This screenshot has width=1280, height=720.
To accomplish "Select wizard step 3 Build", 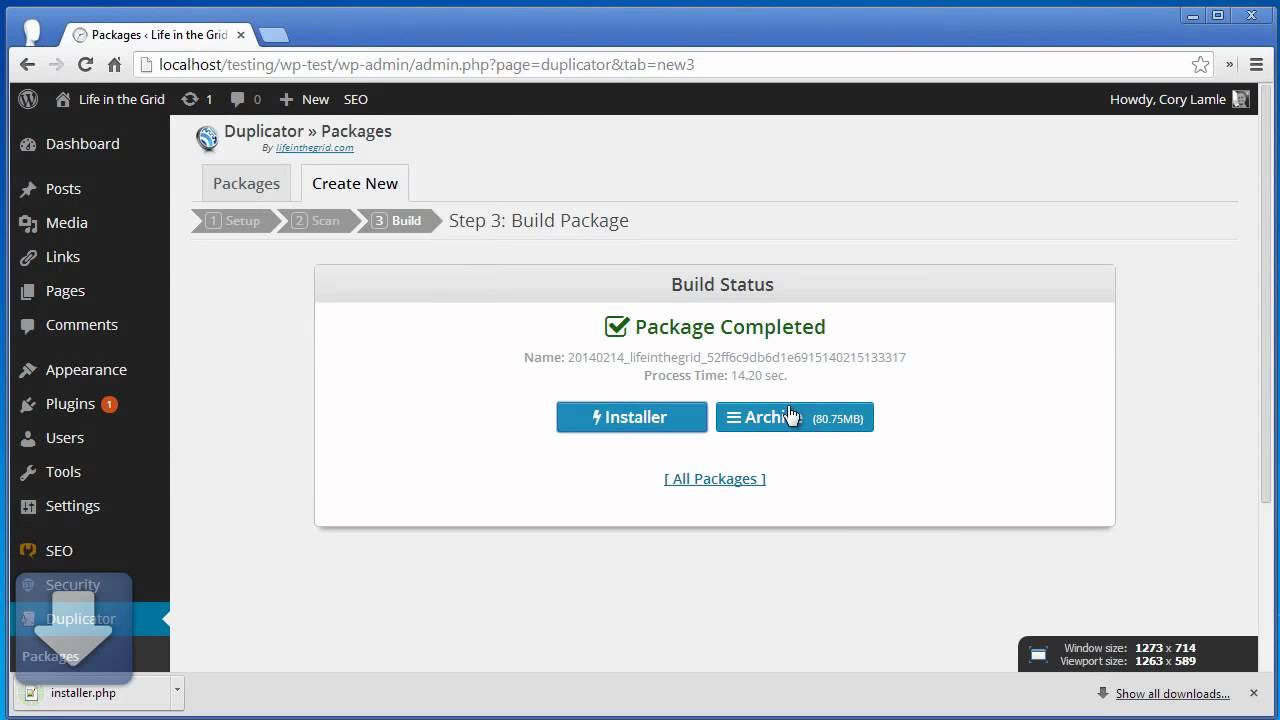I will coord(398,221).
